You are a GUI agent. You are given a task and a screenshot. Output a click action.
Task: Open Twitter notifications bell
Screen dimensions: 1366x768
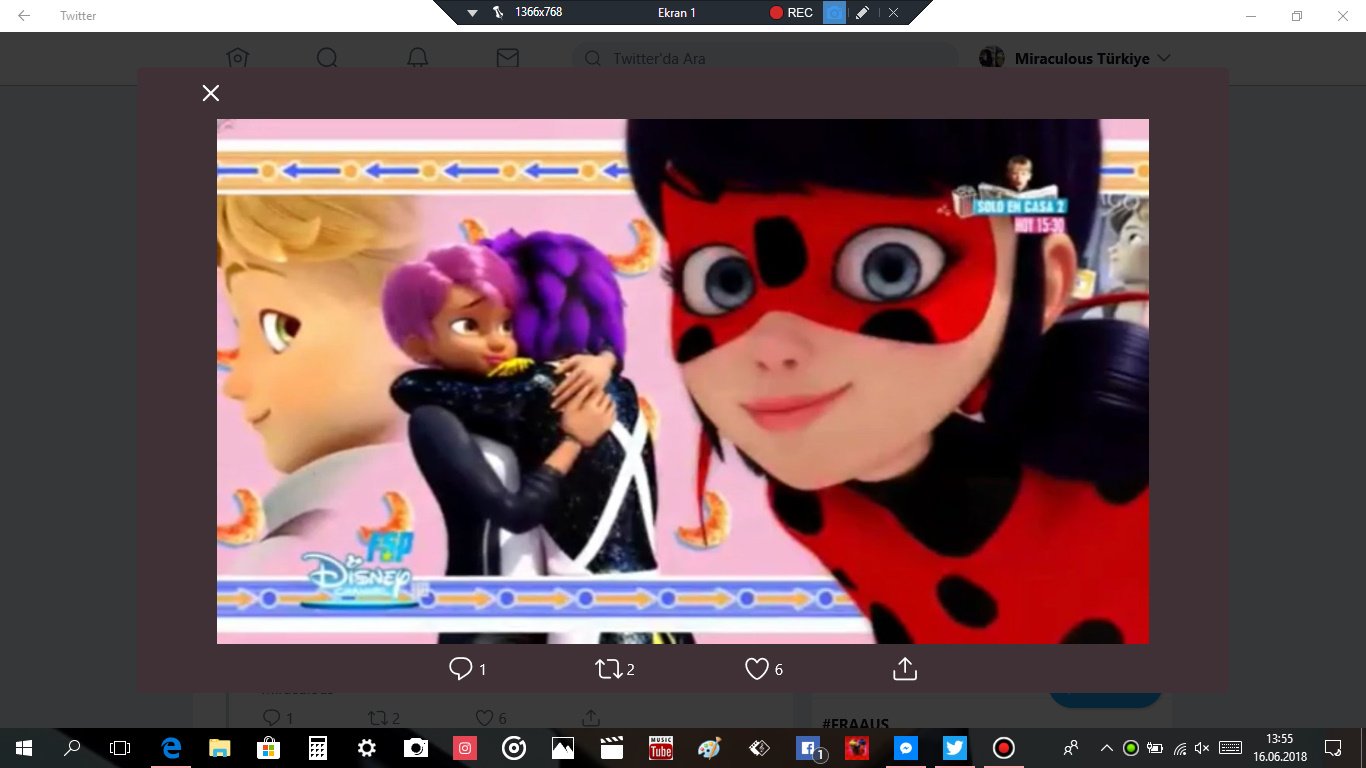[418, 58]
